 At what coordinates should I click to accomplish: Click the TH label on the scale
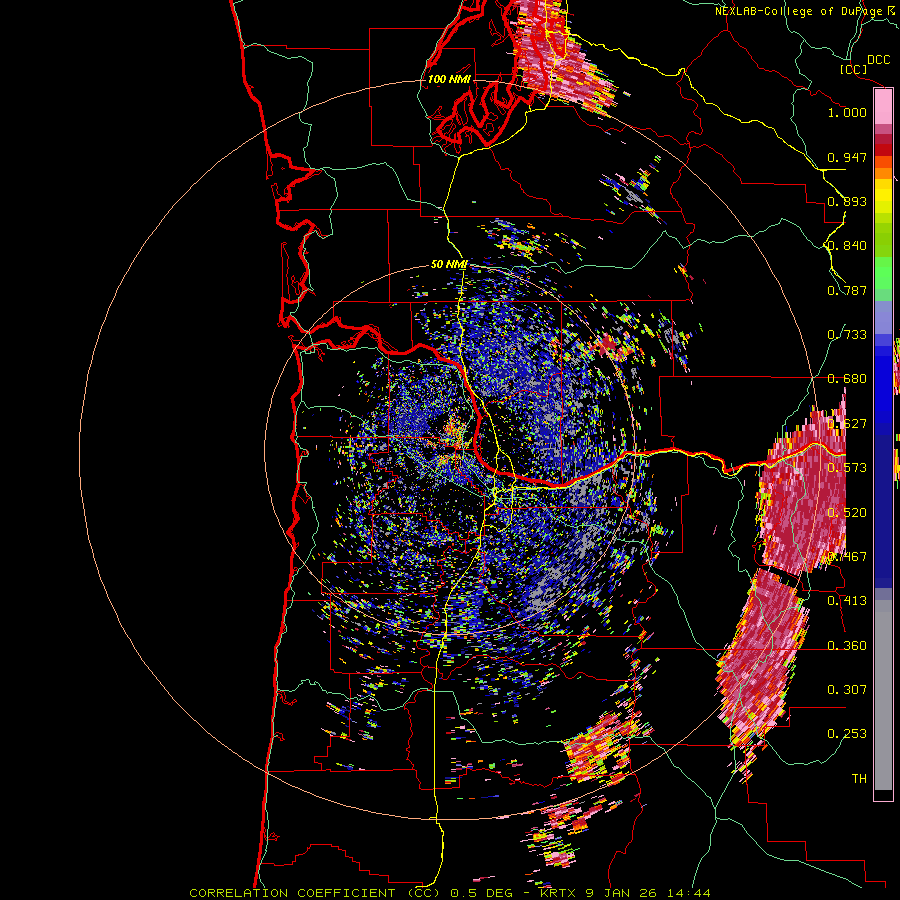point(859,779)
